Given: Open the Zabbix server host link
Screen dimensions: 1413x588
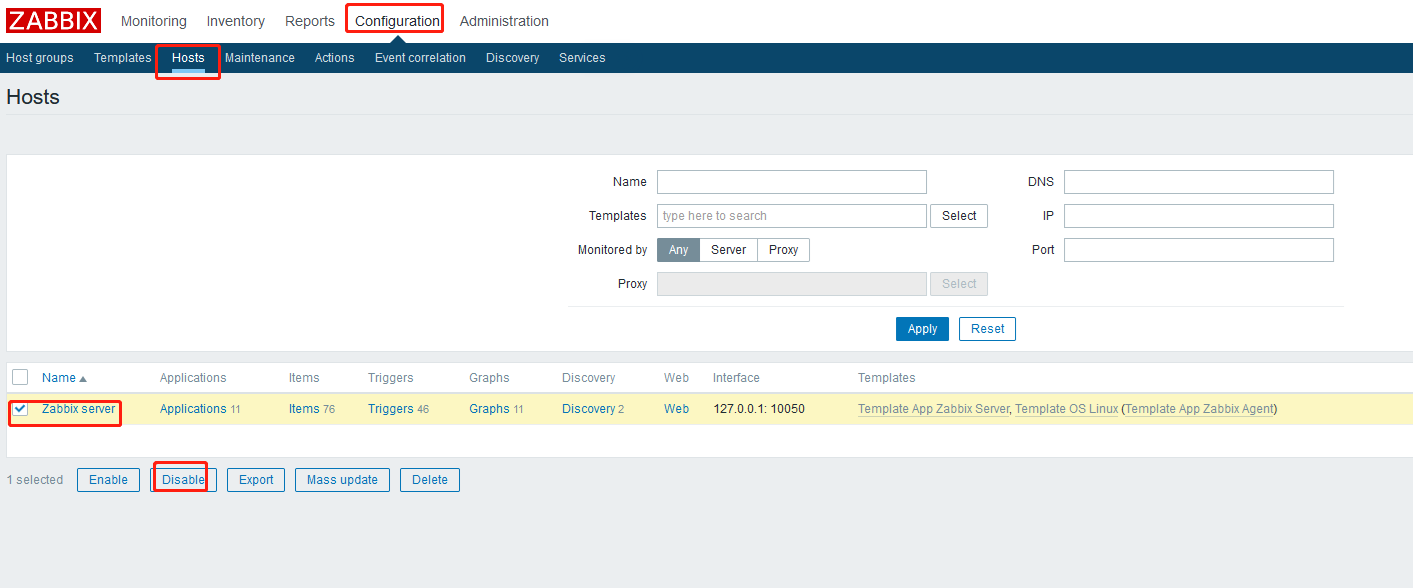Looking at the screenshot, I should tap(79, 409).
